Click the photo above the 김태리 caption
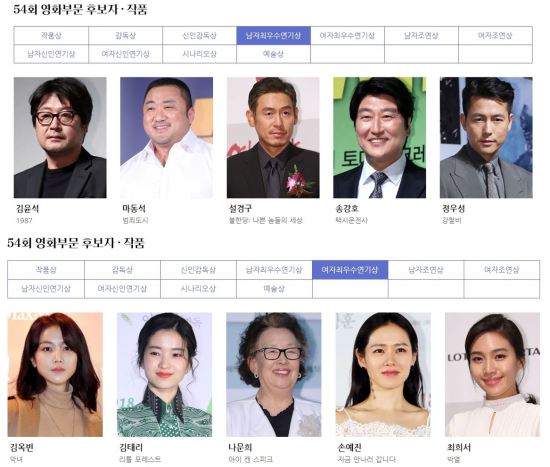This screenshot has height=467, width=550. point(164,375)
